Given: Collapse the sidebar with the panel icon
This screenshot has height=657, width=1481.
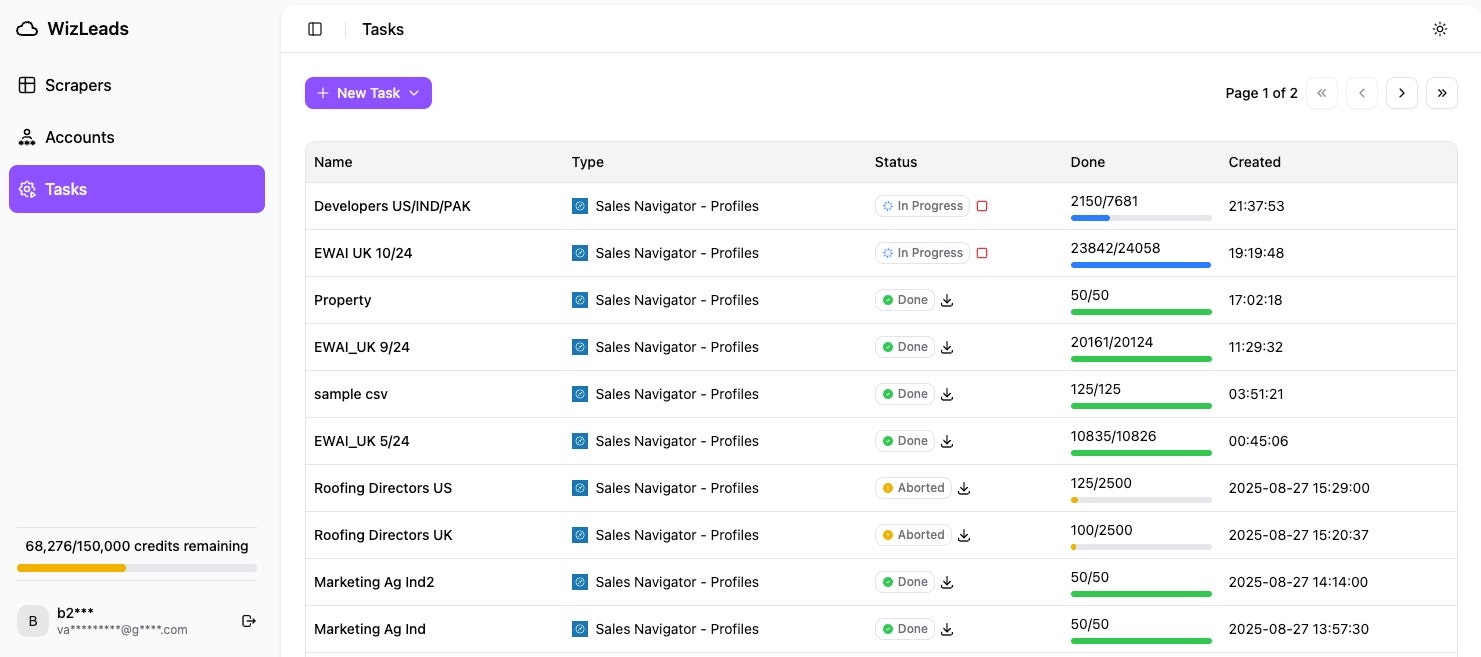Looking at the screenshot, I should (315, 29).
